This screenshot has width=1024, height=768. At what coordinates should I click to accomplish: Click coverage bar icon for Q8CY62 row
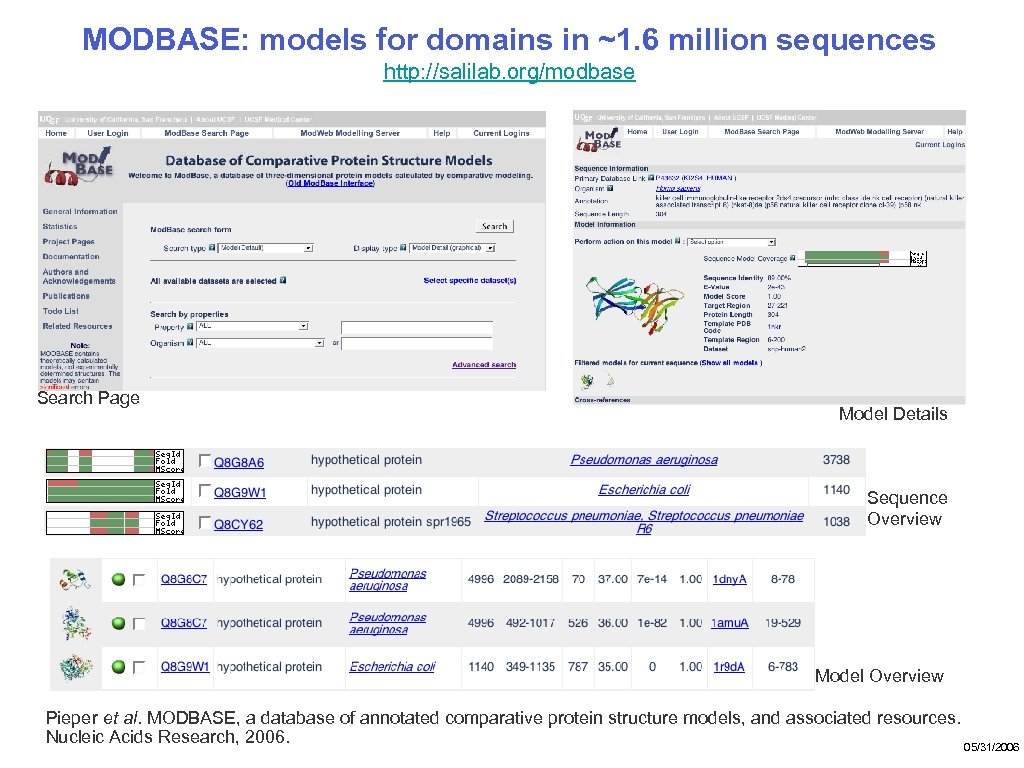(x=115, y=523)
